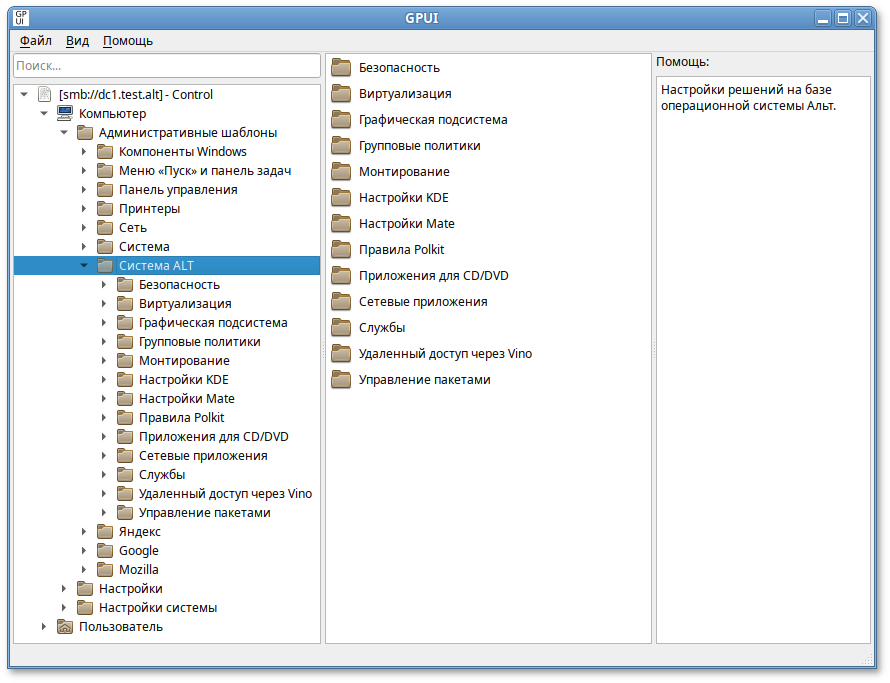Expand the Mozilla tree node
Screen dimensions: 890x683
(84, 570)
